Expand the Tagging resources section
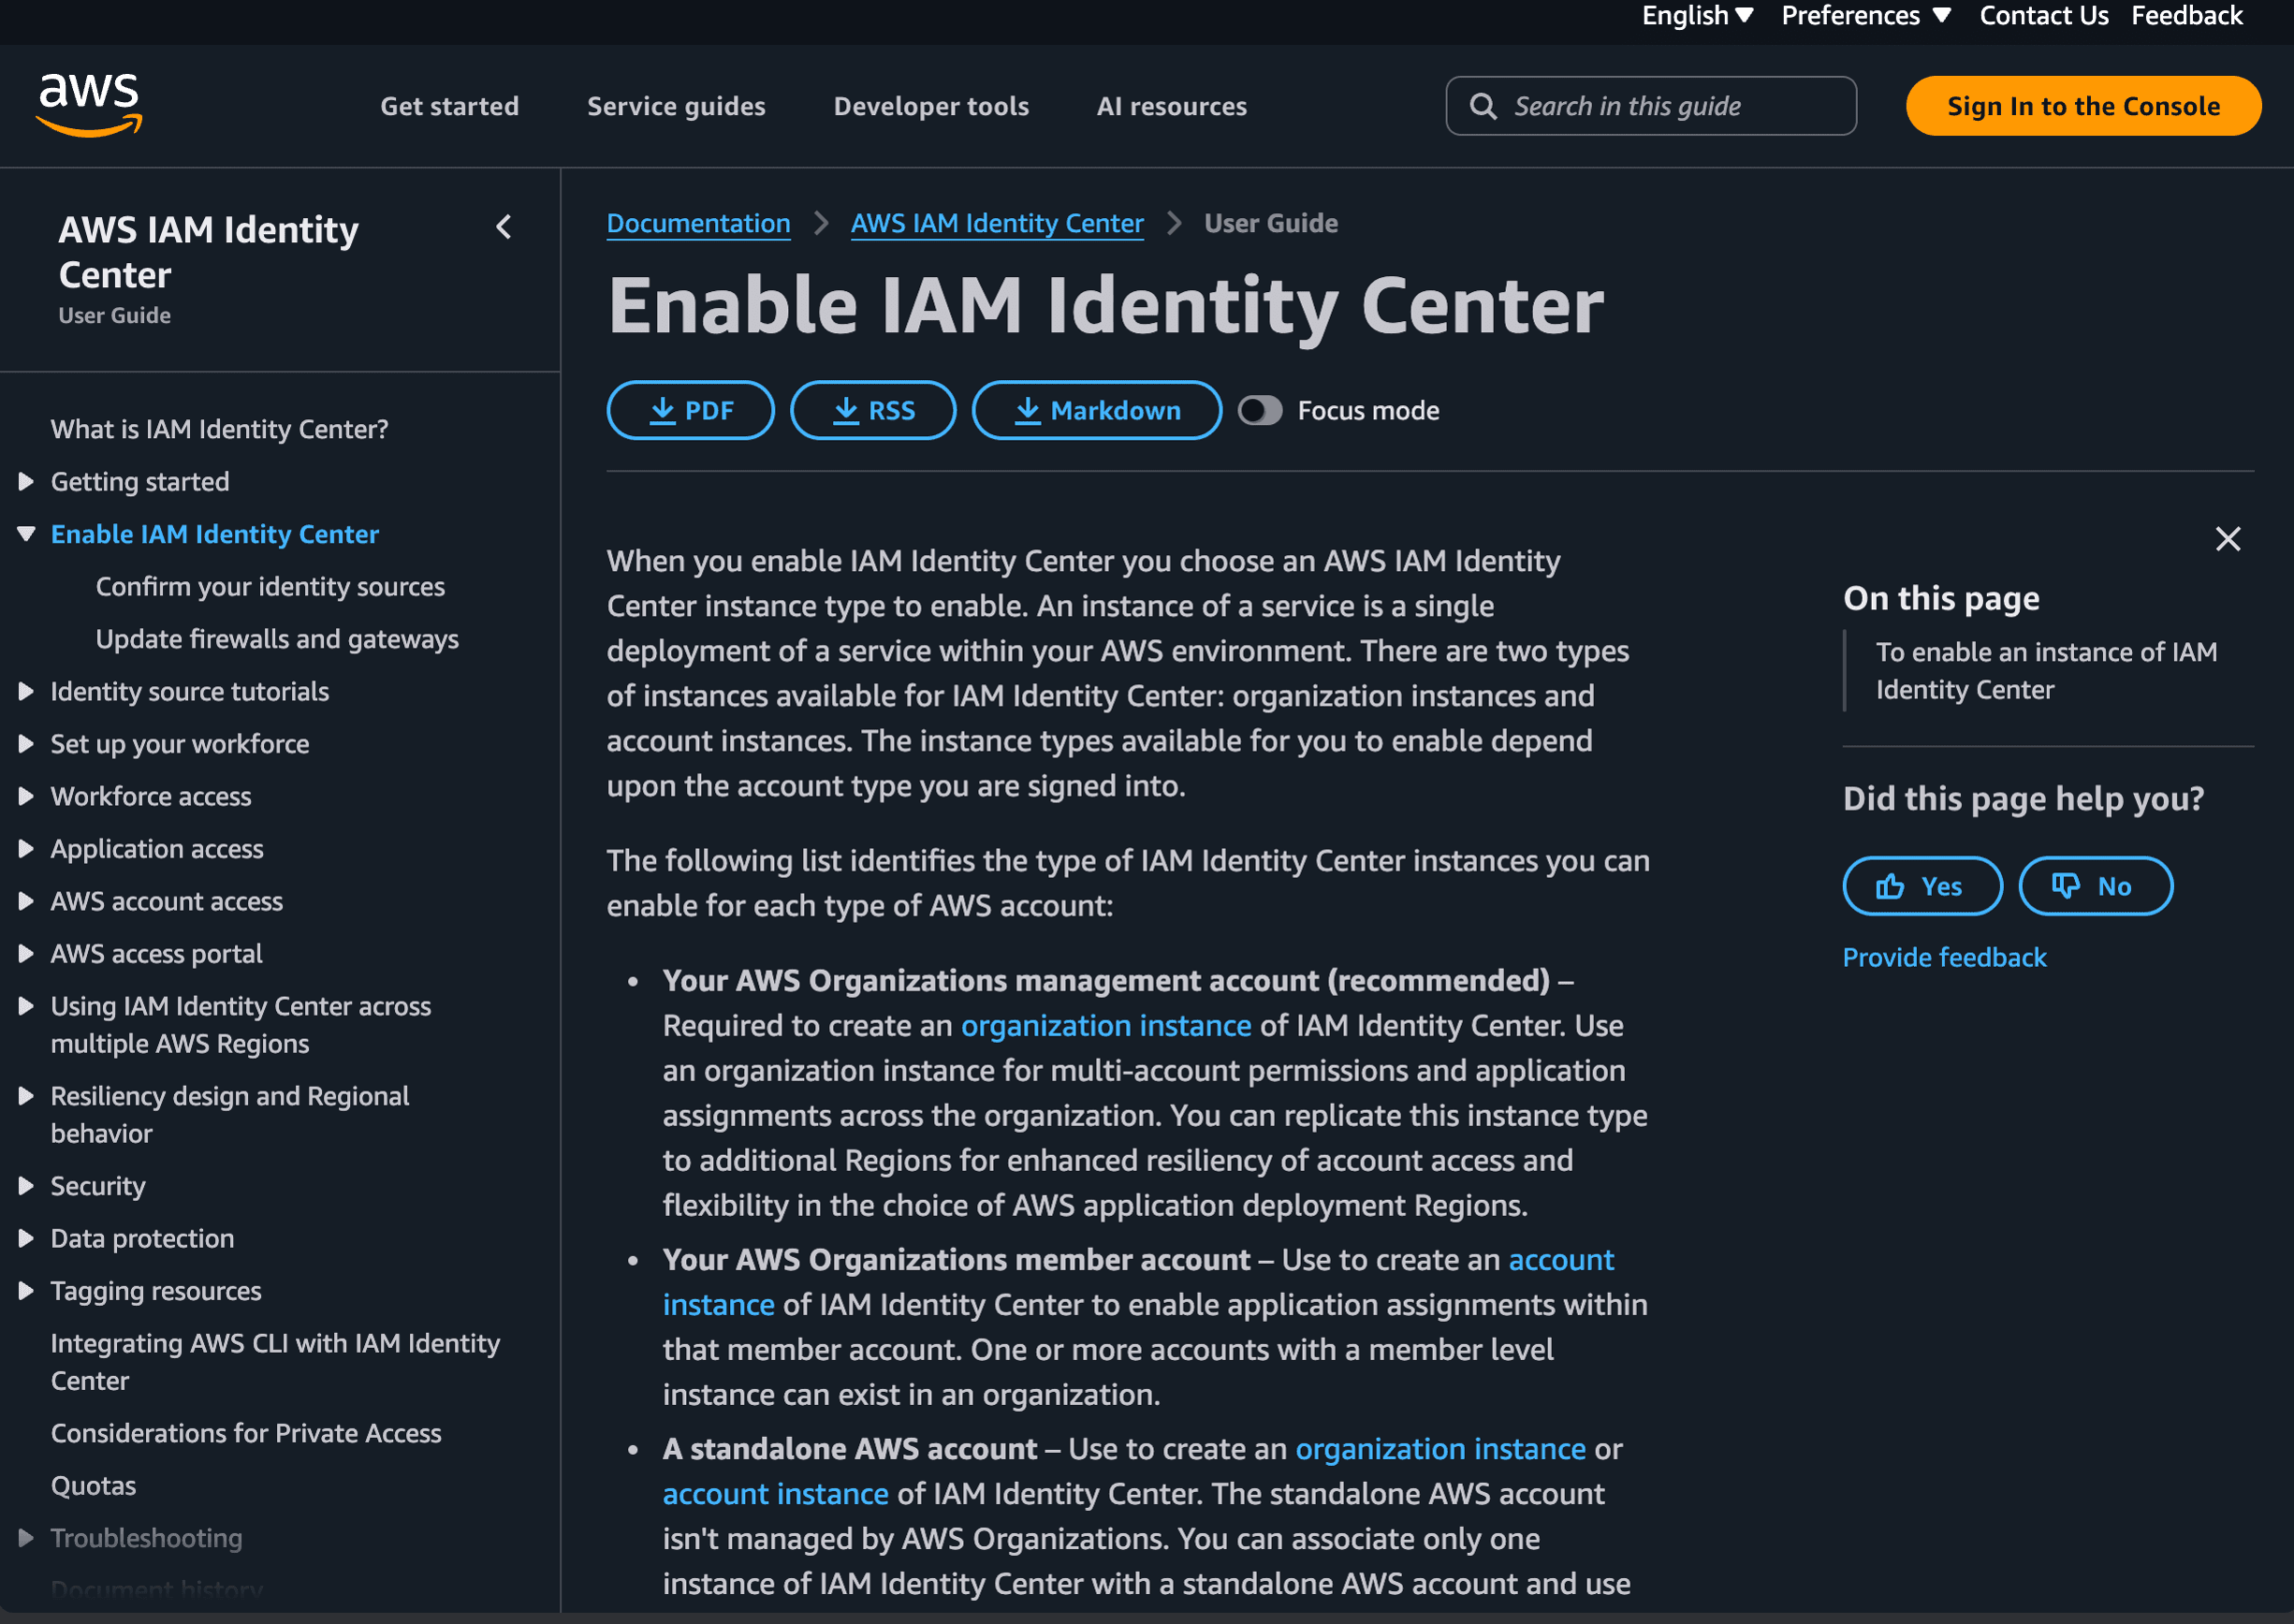 click(26, 1291)
